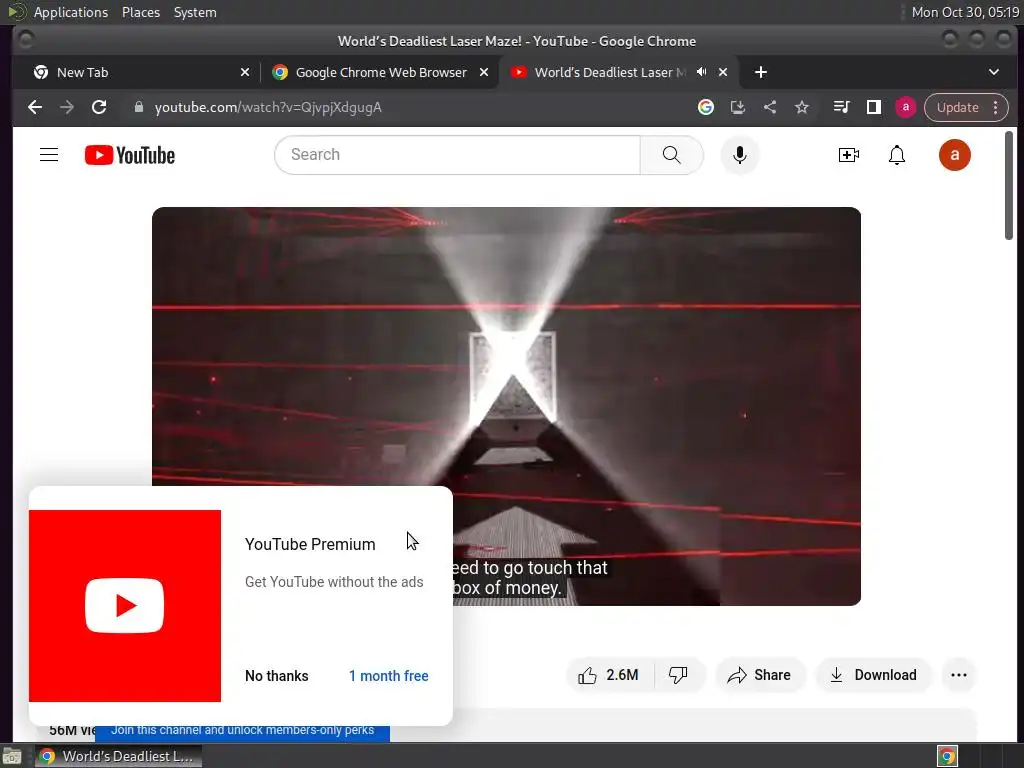Bookmark this tab with star
This screenshot has height=768, width=1024.
[802, 107]
